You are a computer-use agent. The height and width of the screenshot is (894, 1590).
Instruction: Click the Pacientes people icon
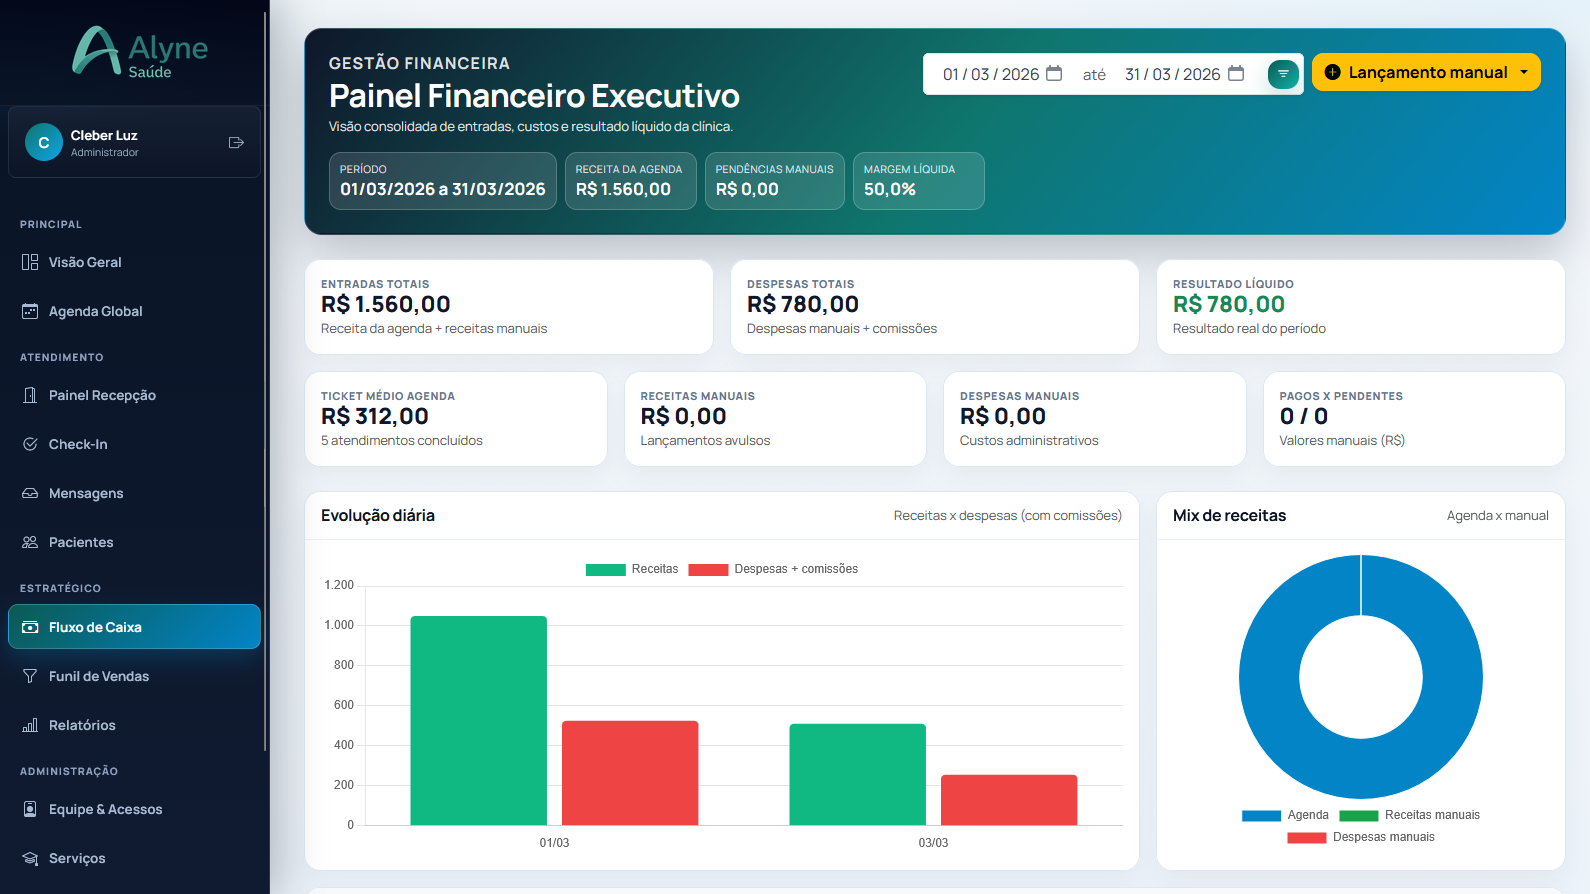click(30, 542)
